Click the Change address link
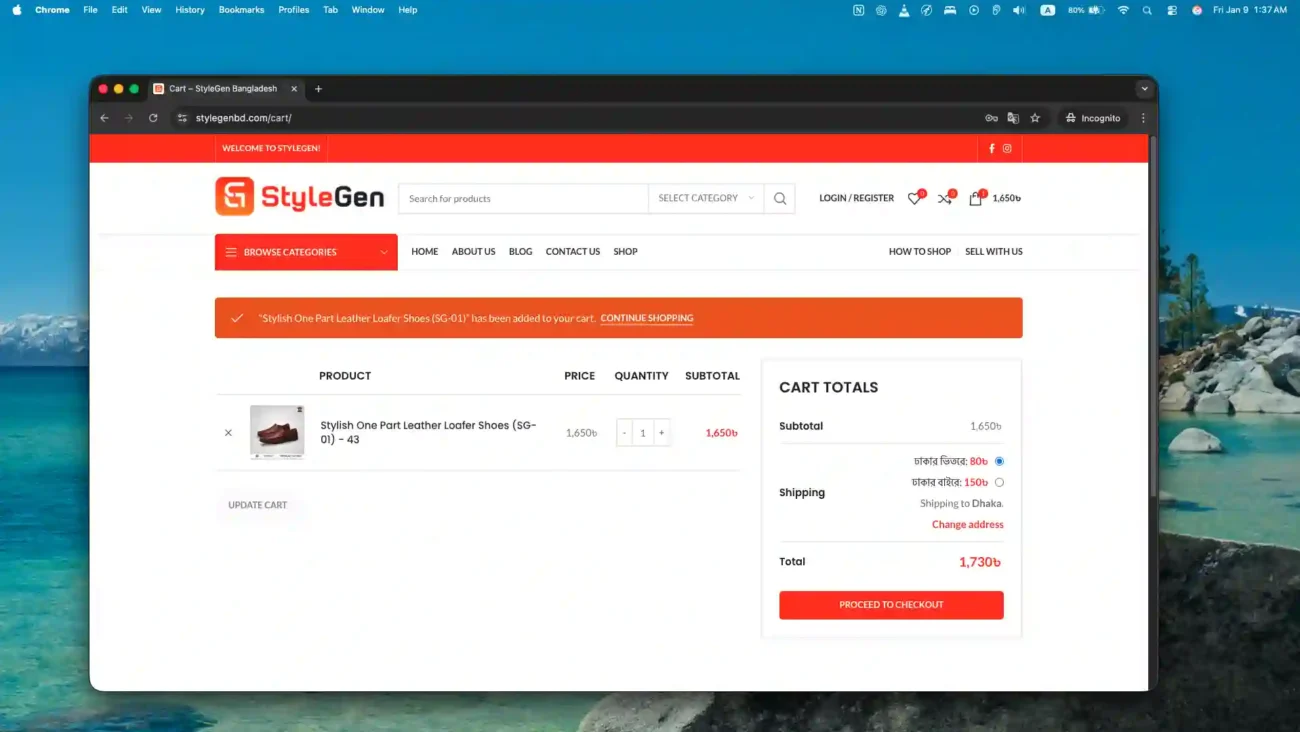The height and width of the screenshot is (732, 1300). [967, 524]
